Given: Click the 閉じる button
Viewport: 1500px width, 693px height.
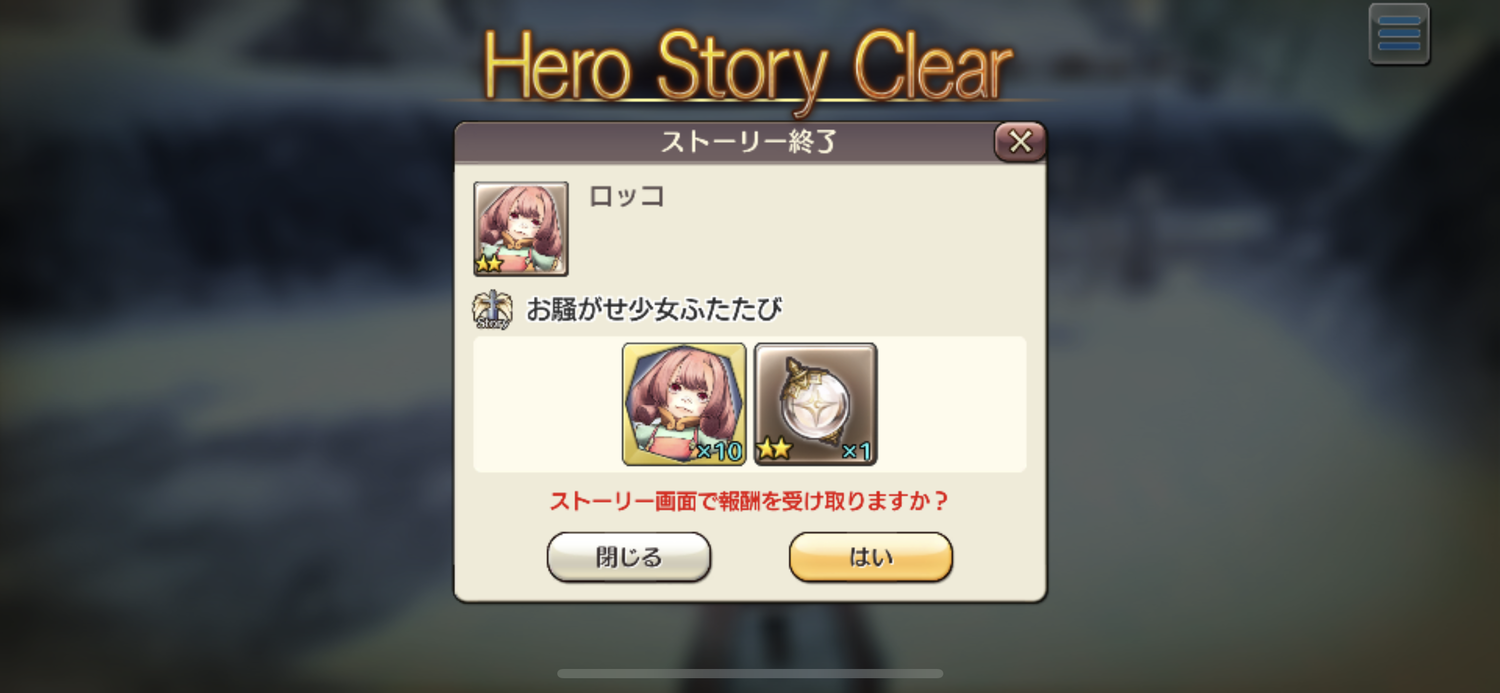Looking at the screenshot, I should [x=629, y=557].
